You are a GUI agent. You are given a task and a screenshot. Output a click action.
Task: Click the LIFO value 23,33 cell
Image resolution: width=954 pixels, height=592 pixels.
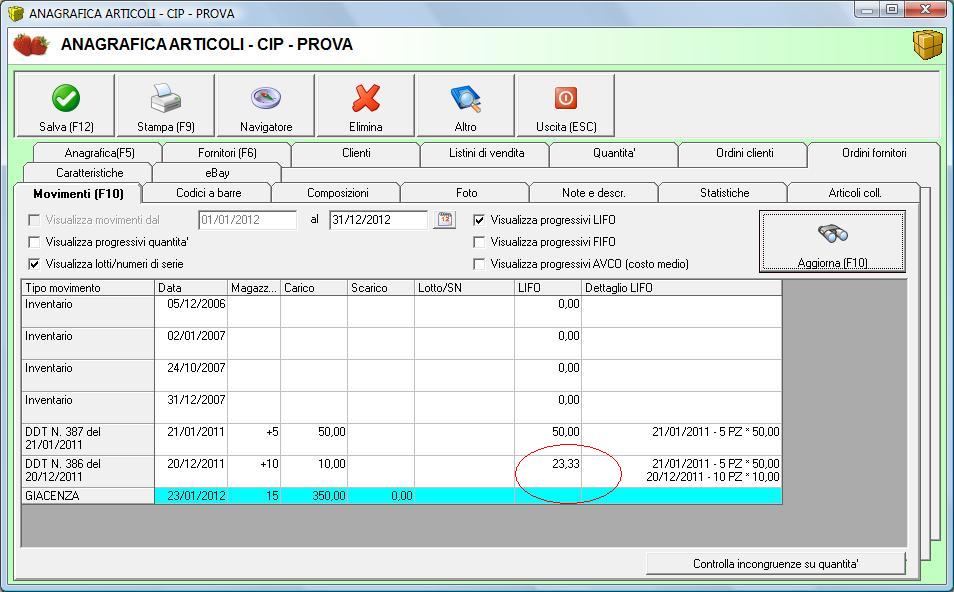pos(548,471)
